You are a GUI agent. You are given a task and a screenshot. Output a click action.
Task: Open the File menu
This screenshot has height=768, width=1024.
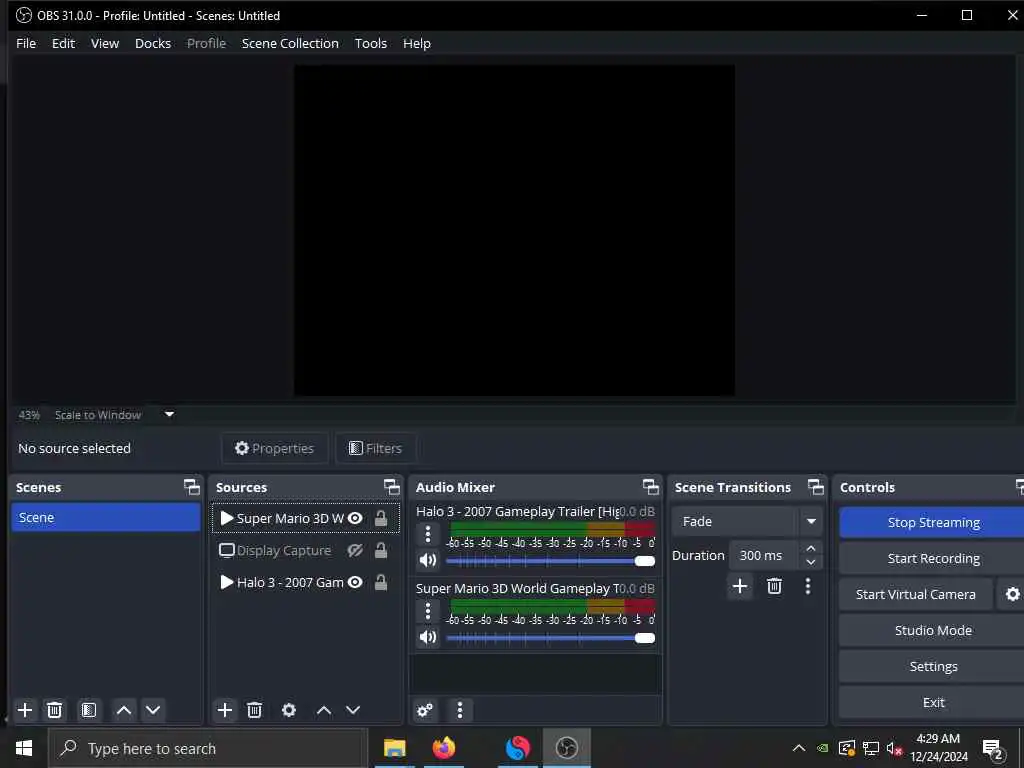(26, 43)
